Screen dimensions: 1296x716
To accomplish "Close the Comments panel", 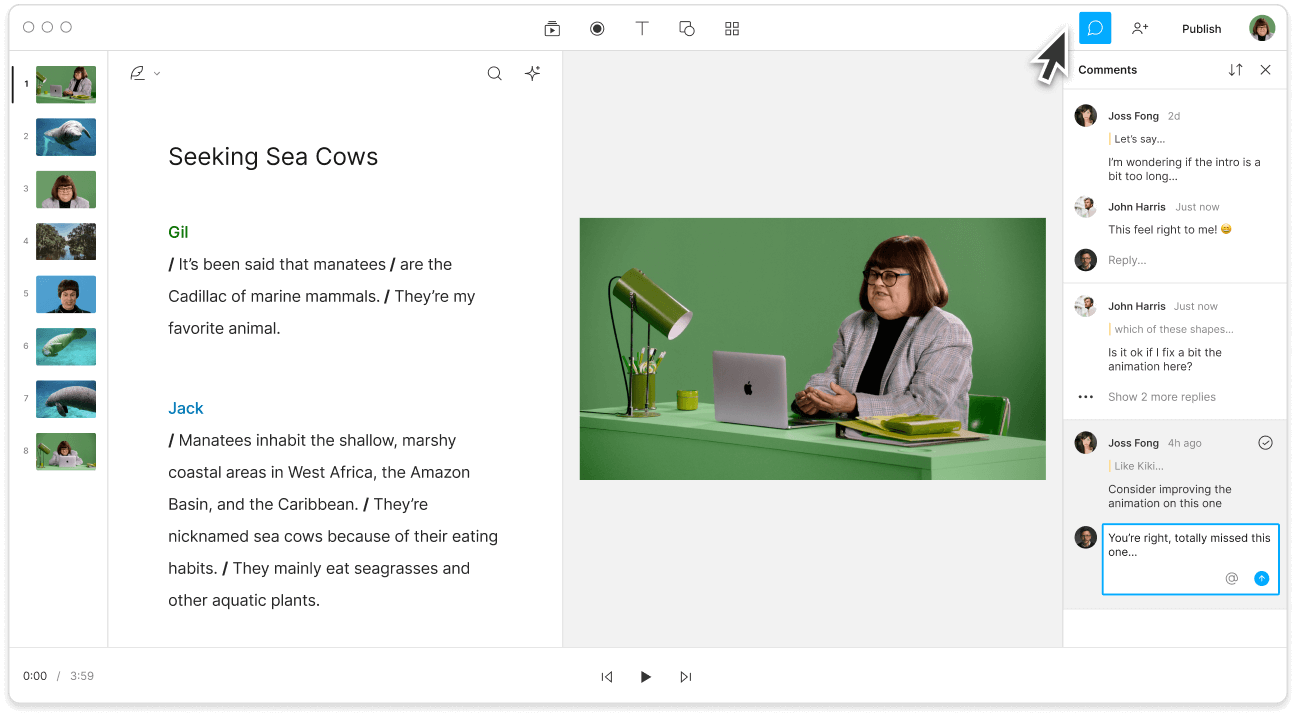I will [x=1265, y=69].
